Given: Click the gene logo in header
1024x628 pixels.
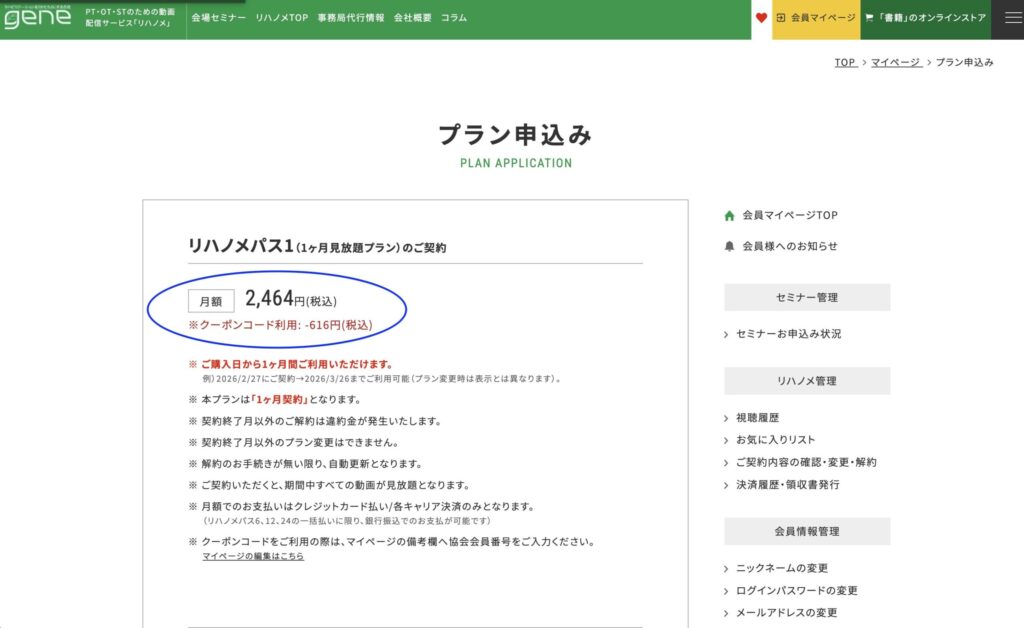Looking at the screenshot, I should point(38,17).
